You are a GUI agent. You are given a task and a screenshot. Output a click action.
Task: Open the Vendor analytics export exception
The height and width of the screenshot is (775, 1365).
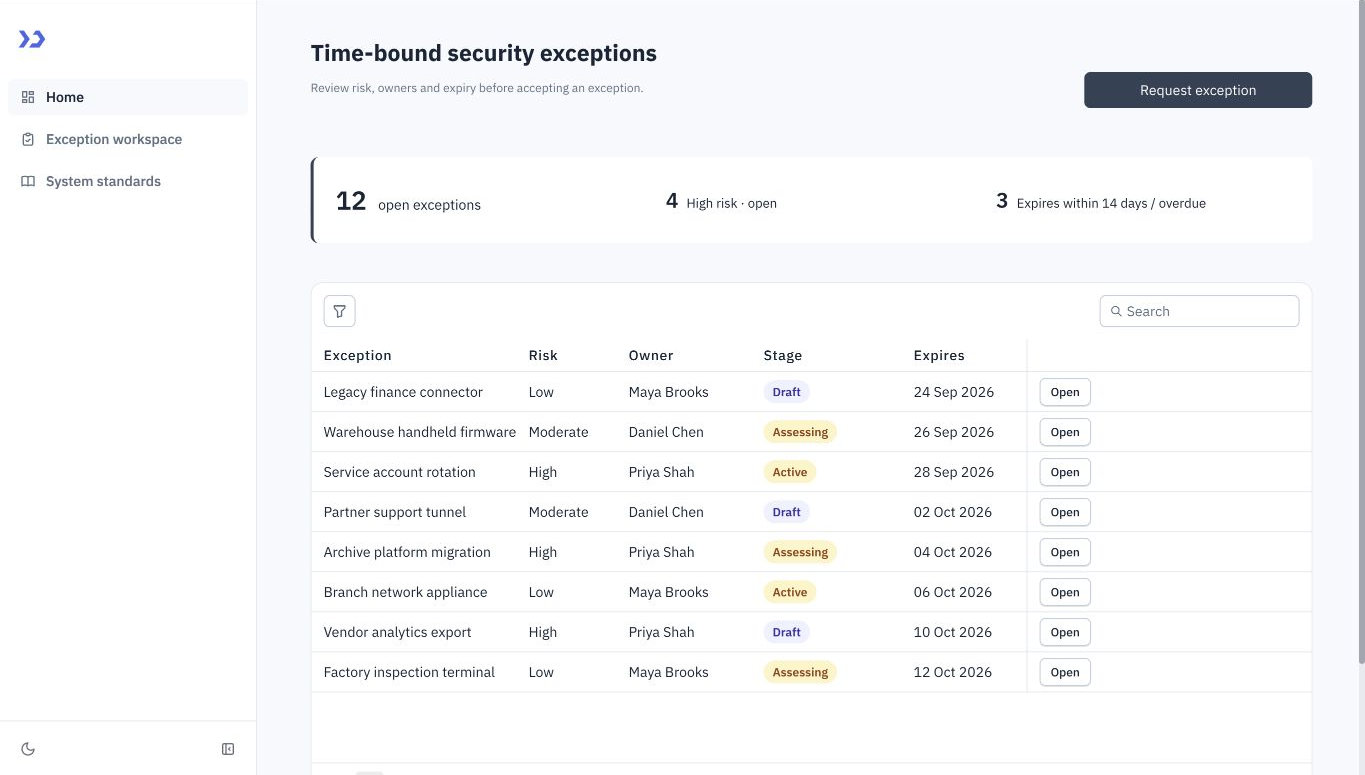point(1065,632)
